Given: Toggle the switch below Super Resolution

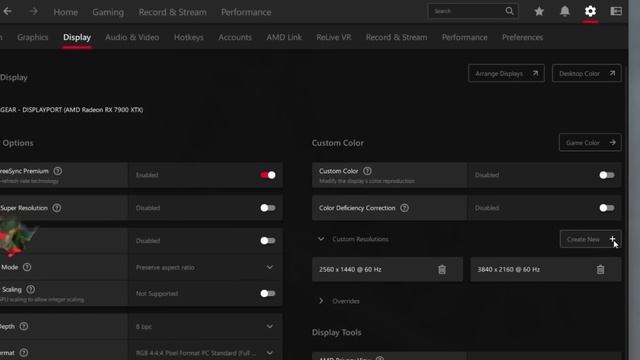Looking at the screenshot, I should point(268,240).
